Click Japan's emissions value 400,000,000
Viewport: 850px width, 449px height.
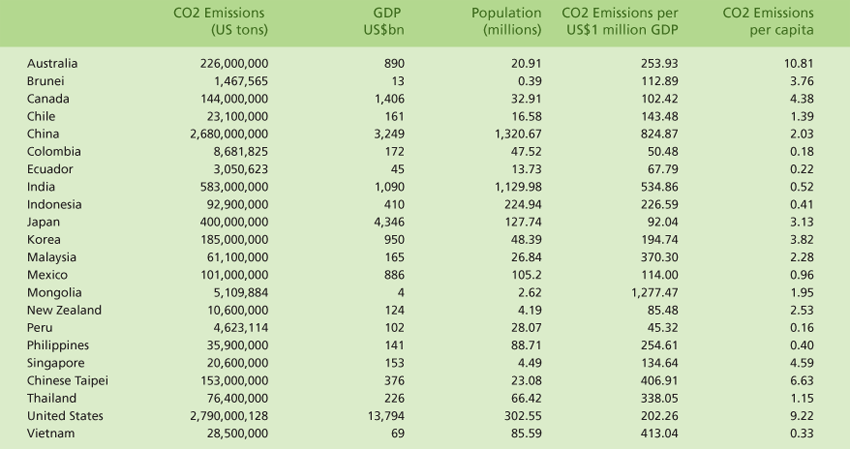pos(234,222)
